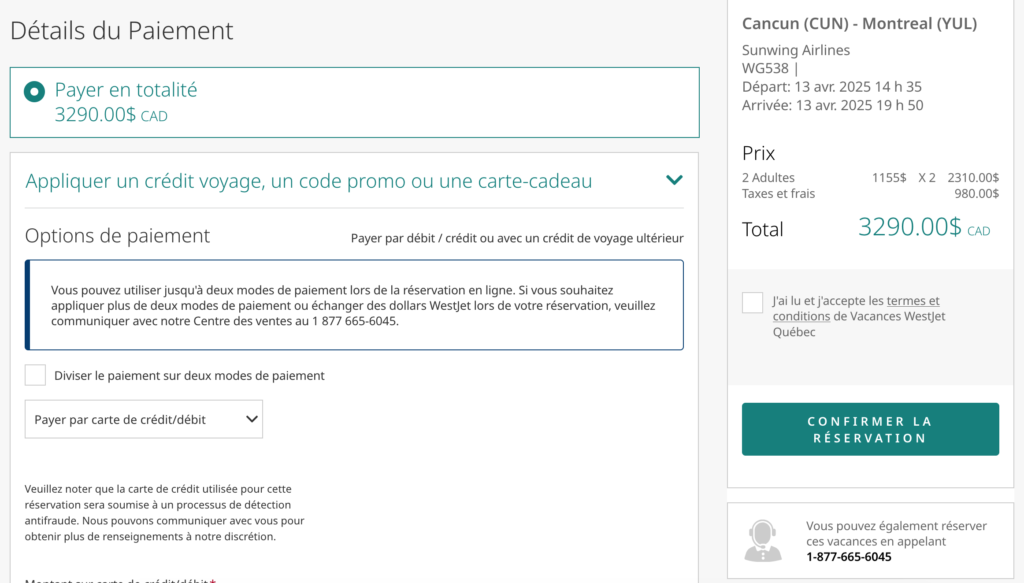Expand the travel credit section chevron

point(674,181)
